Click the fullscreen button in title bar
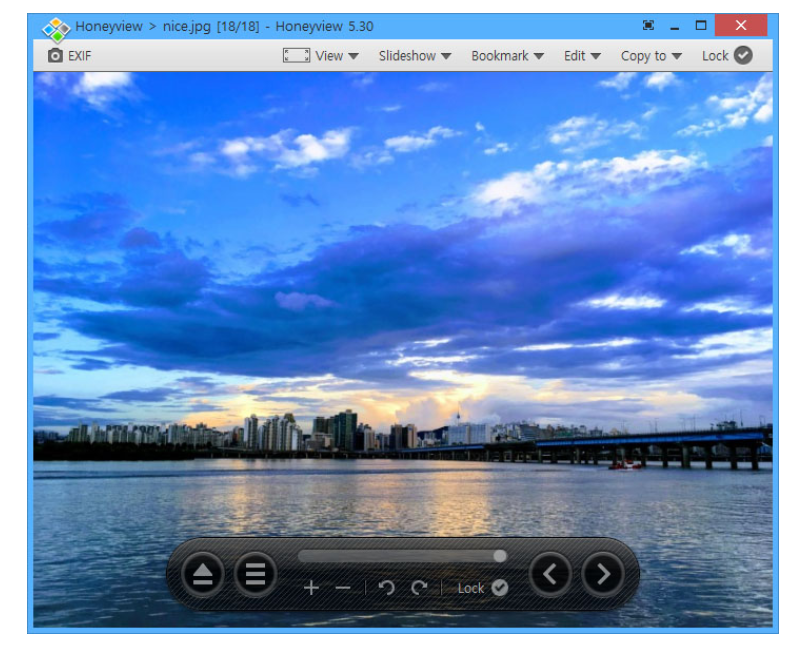The image size is (794, 653). tap(648, 25)
